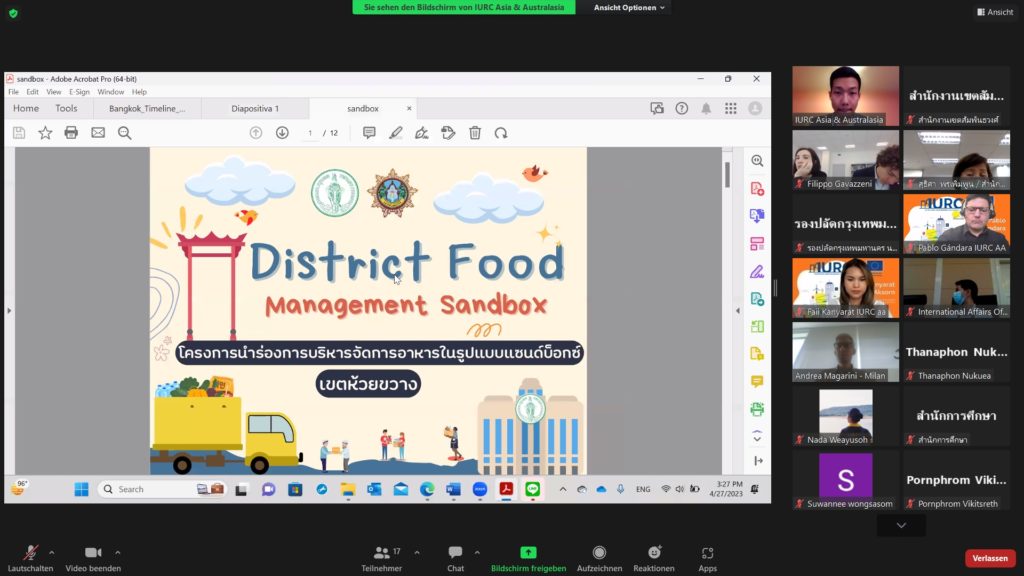Open the Zoom Apps icon
Viewport: 1024px width, 576px height.
[x=707, y=553]
